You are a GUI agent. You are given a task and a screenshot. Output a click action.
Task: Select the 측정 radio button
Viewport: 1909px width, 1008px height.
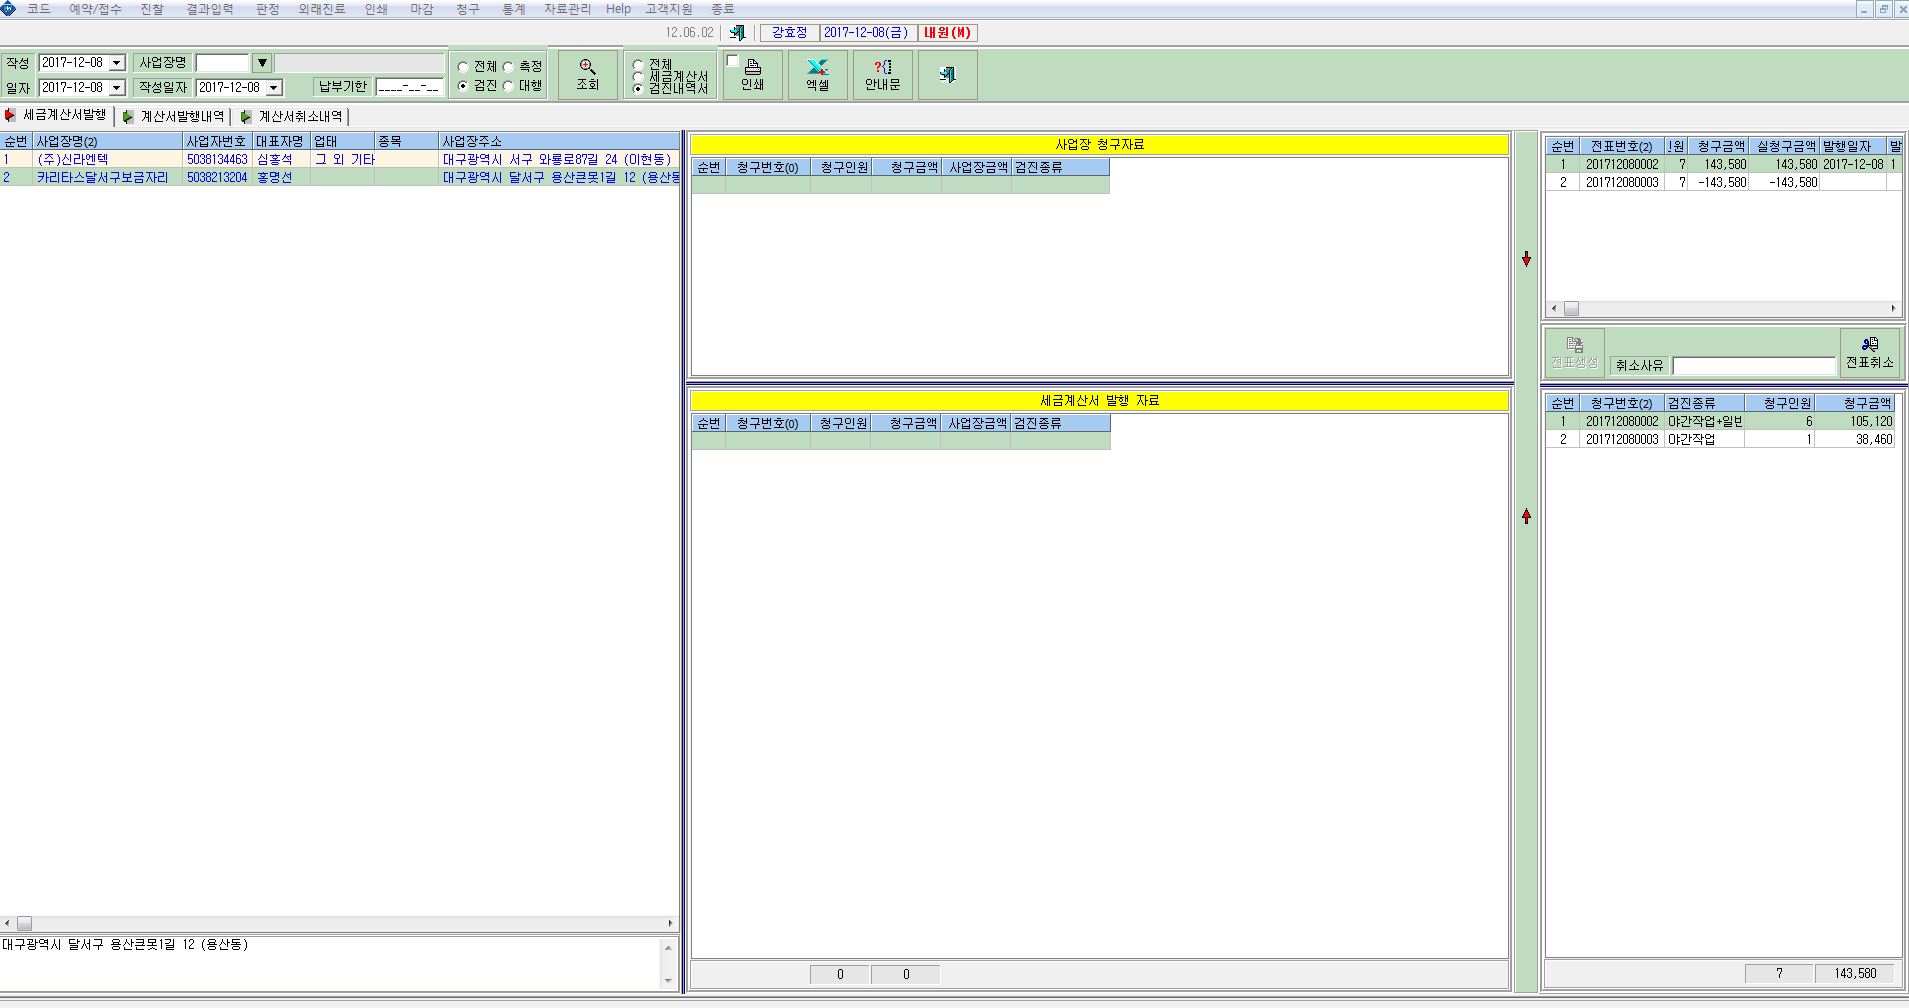click(508, 67)
